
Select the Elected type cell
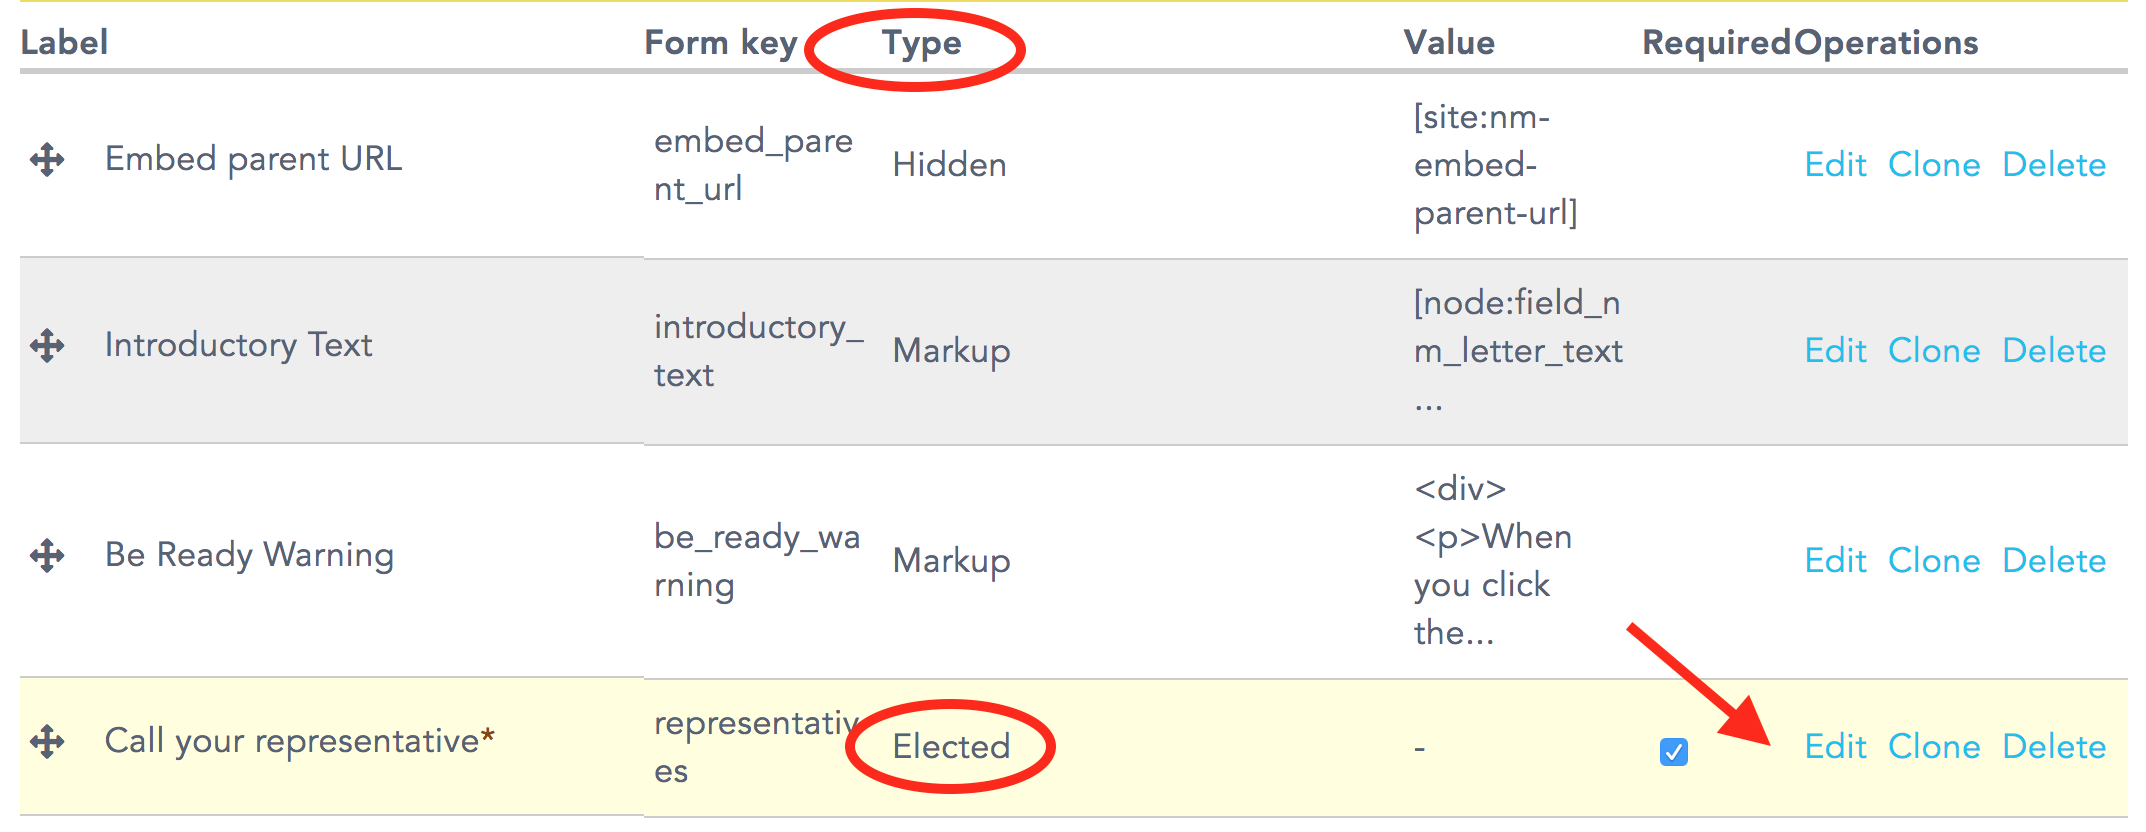click(951, 747)
